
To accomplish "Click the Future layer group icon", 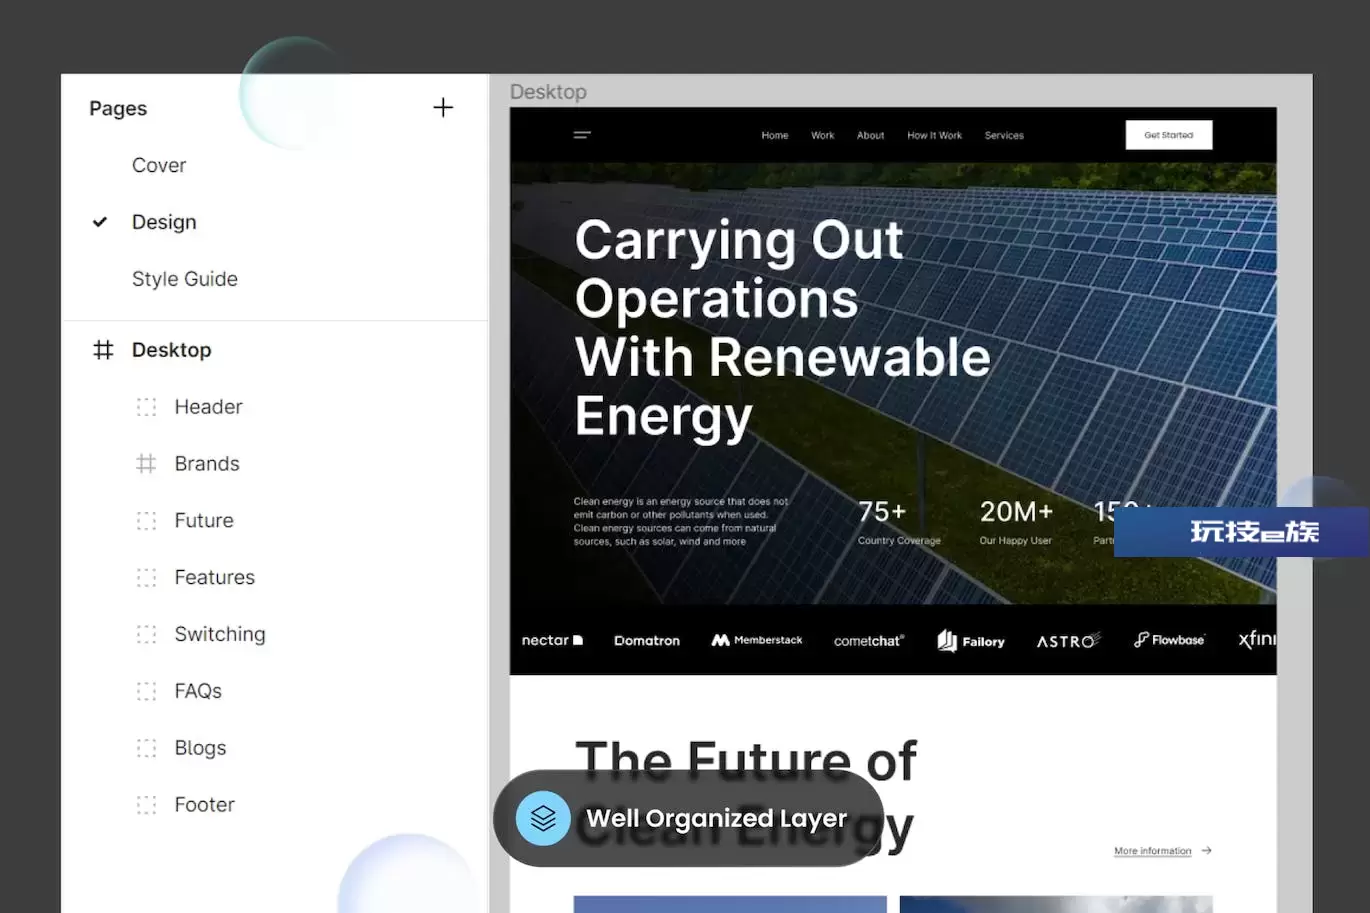I will [146, 521].
